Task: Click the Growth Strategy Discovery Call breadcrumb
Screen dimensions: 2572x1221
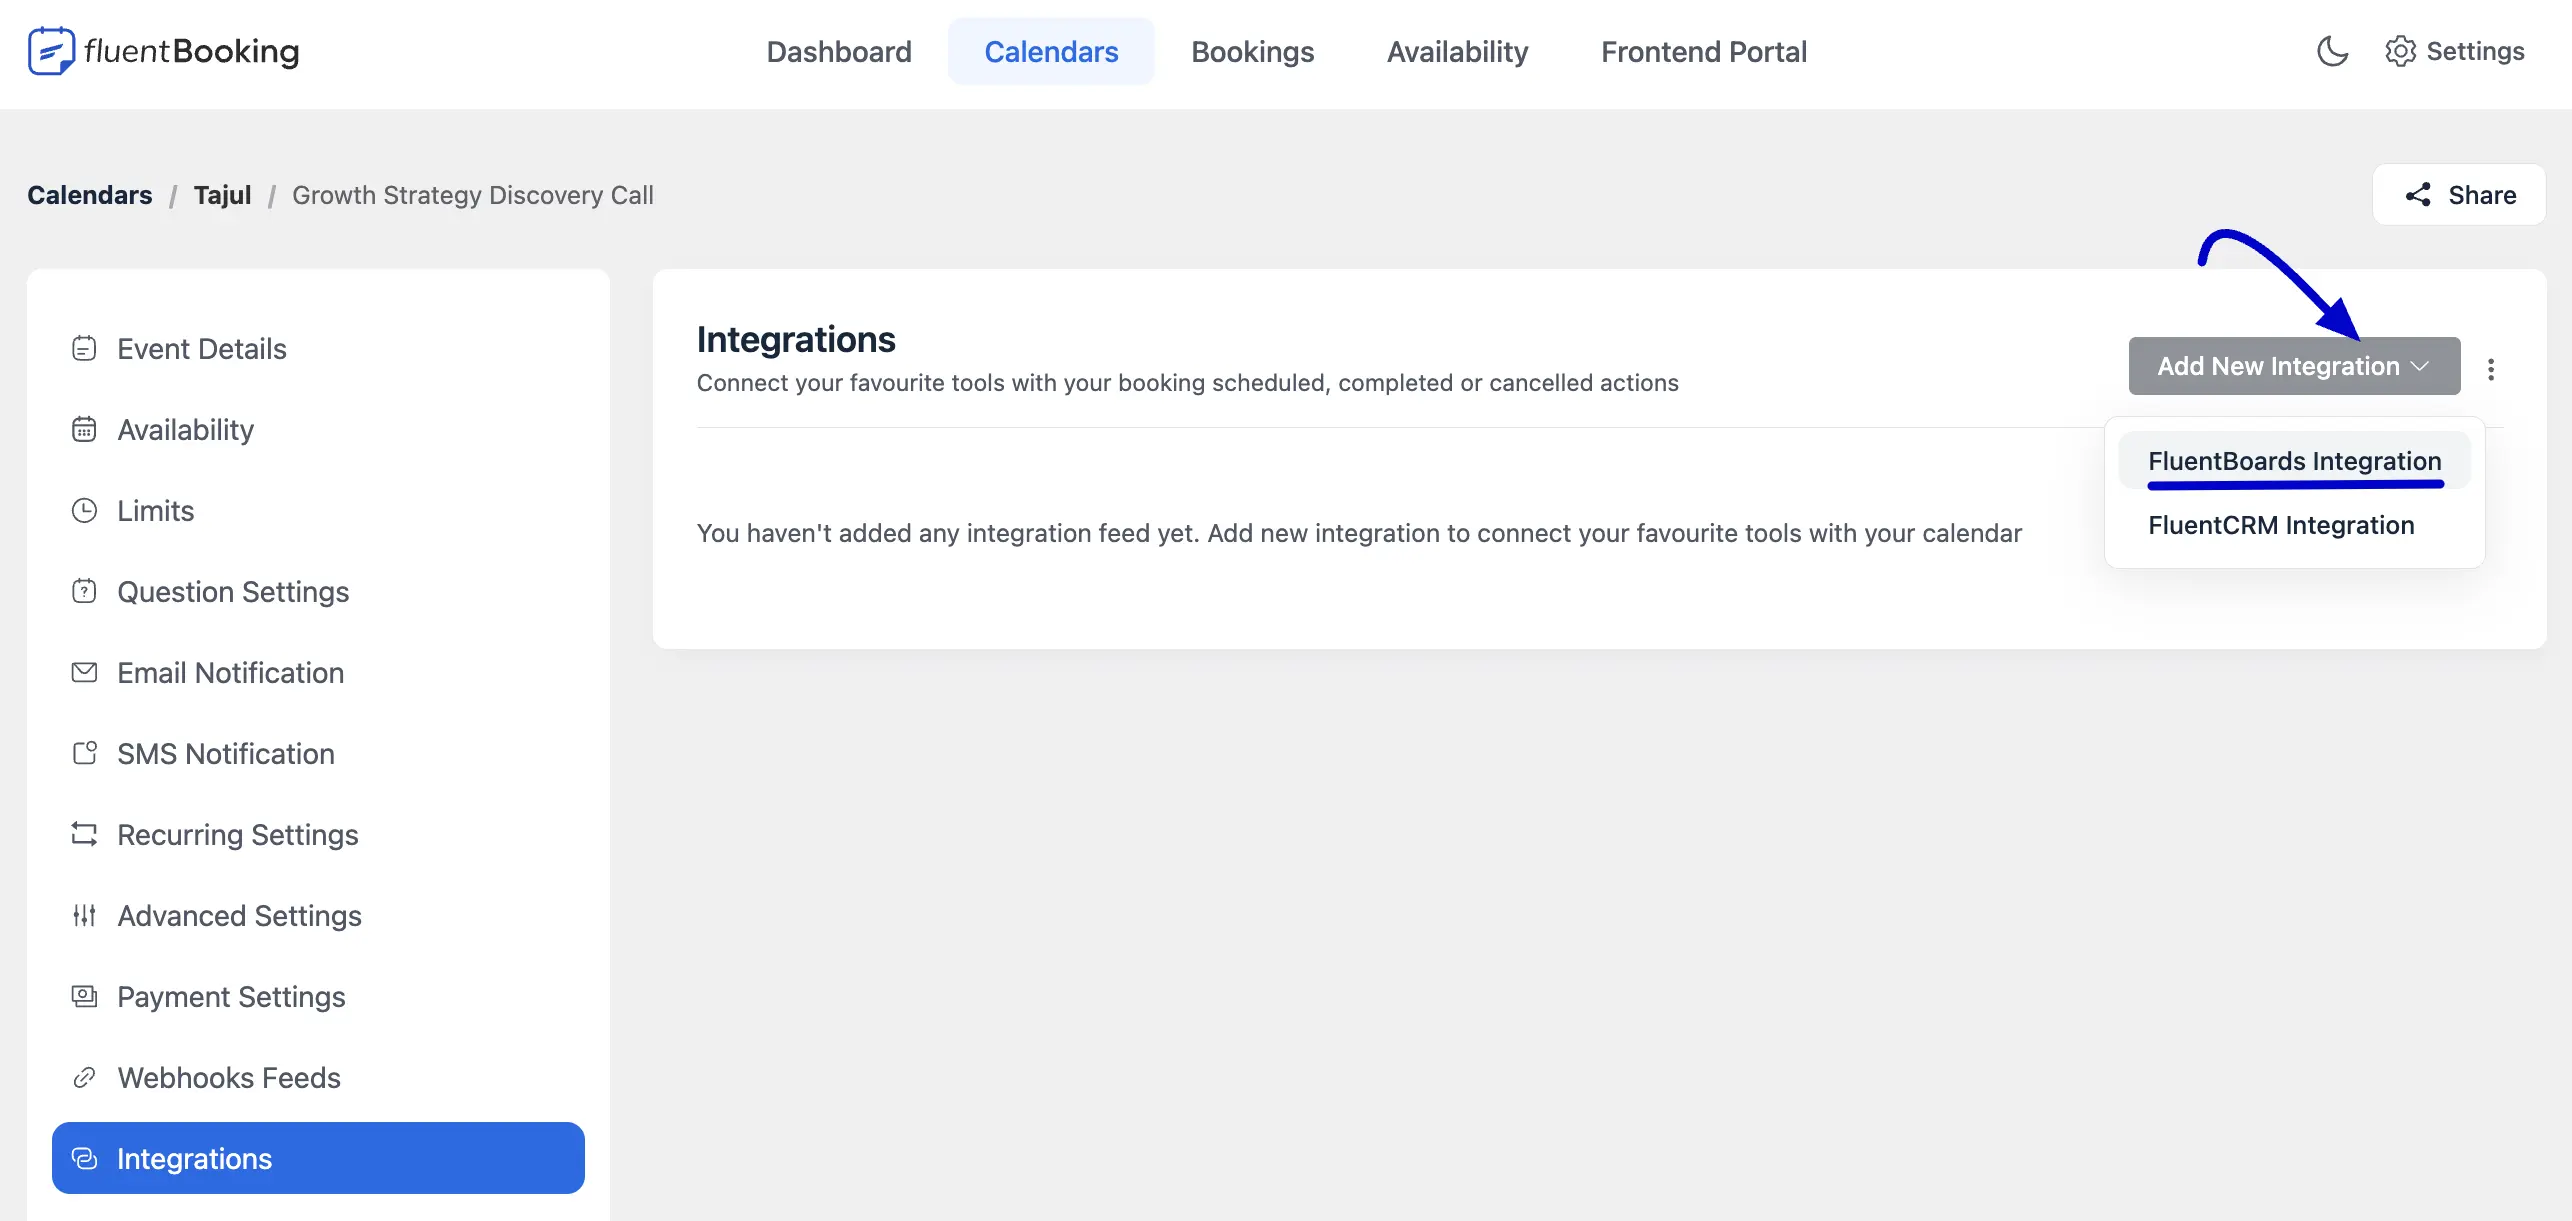Action: click(472, 195)
